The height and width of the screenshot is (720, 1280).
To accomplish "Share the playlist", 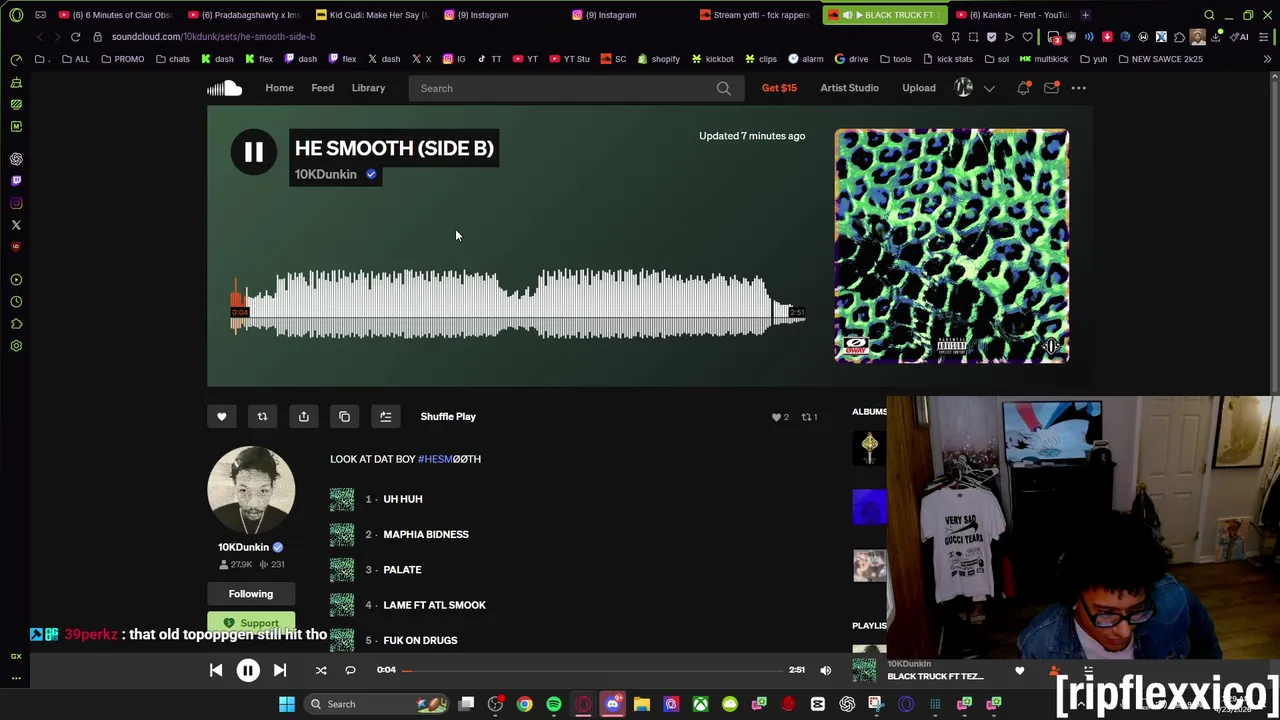I will [303, 417].
